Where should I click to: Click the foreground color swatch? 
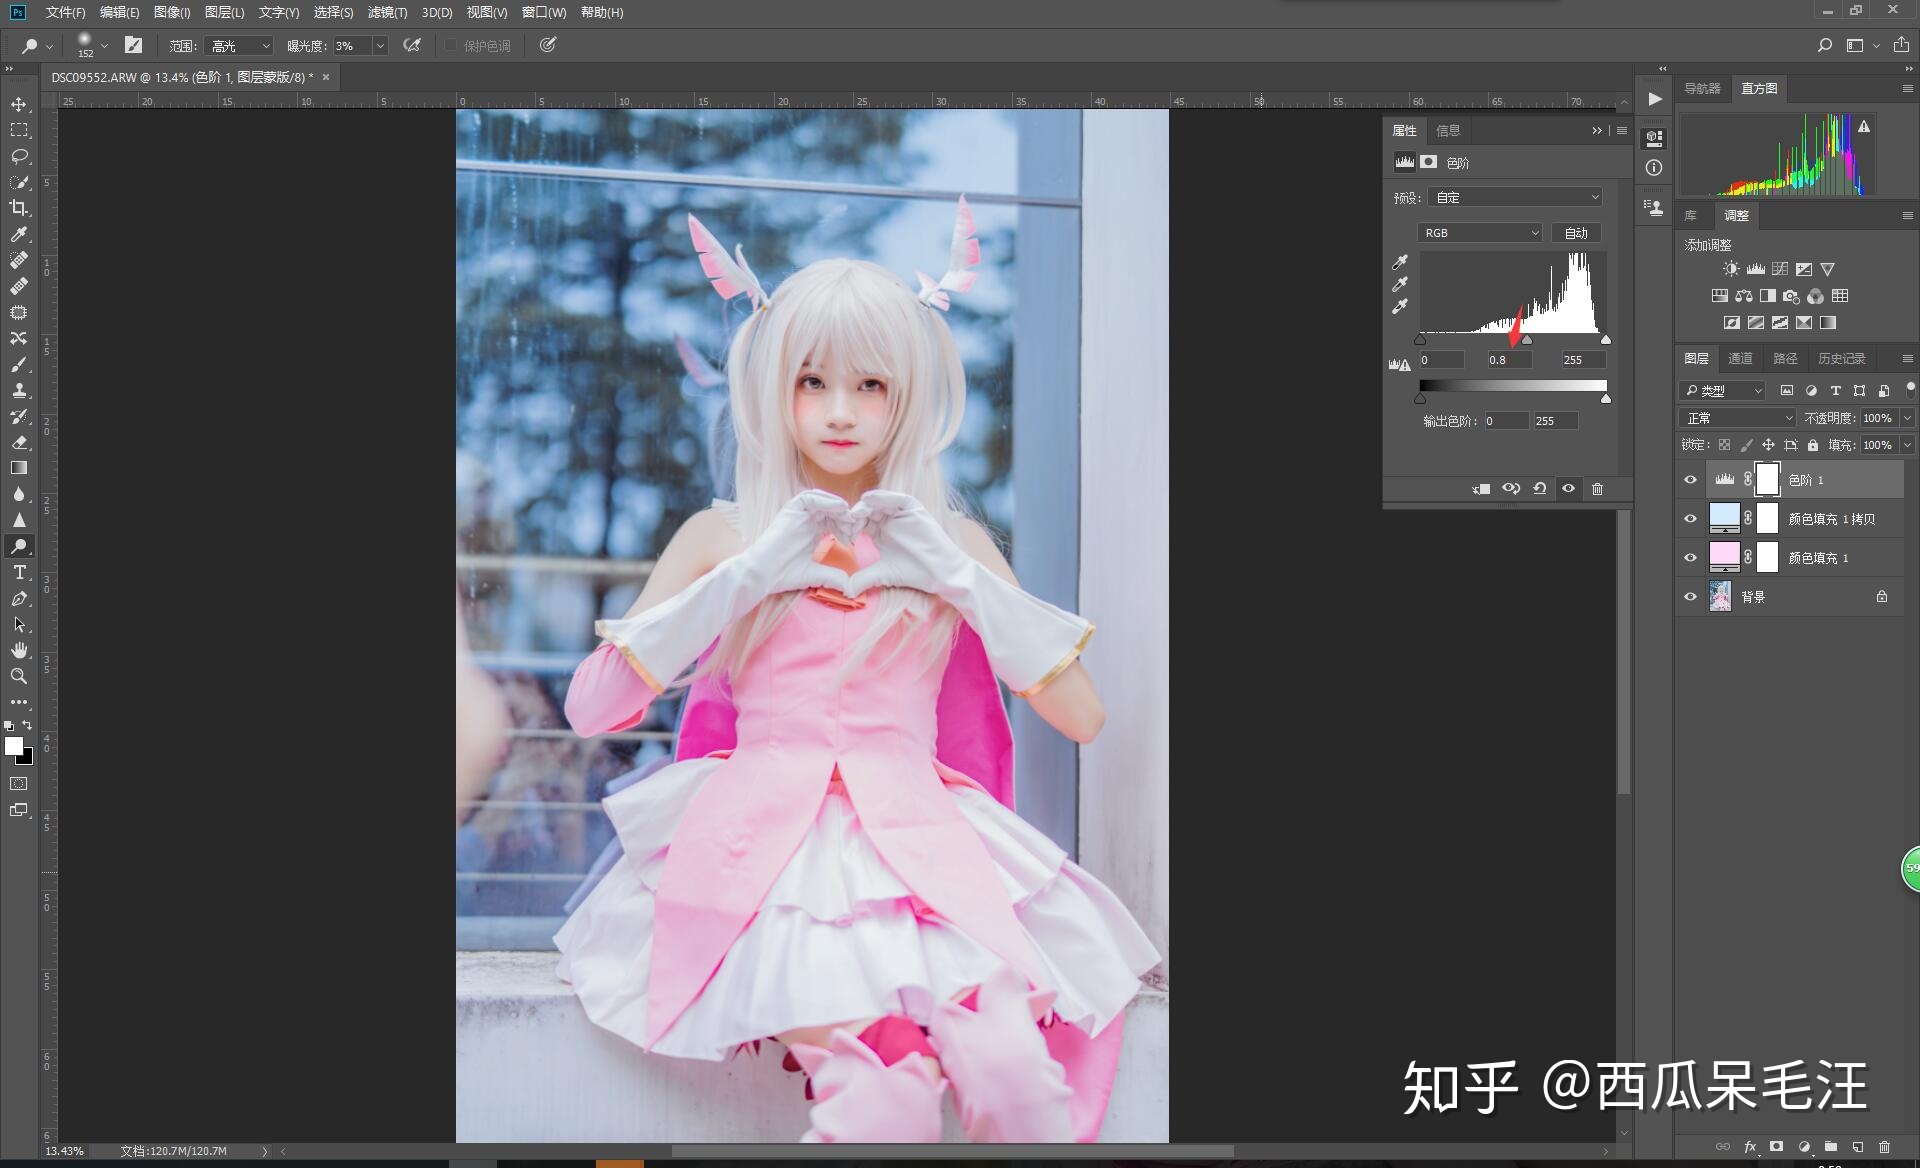13,746
